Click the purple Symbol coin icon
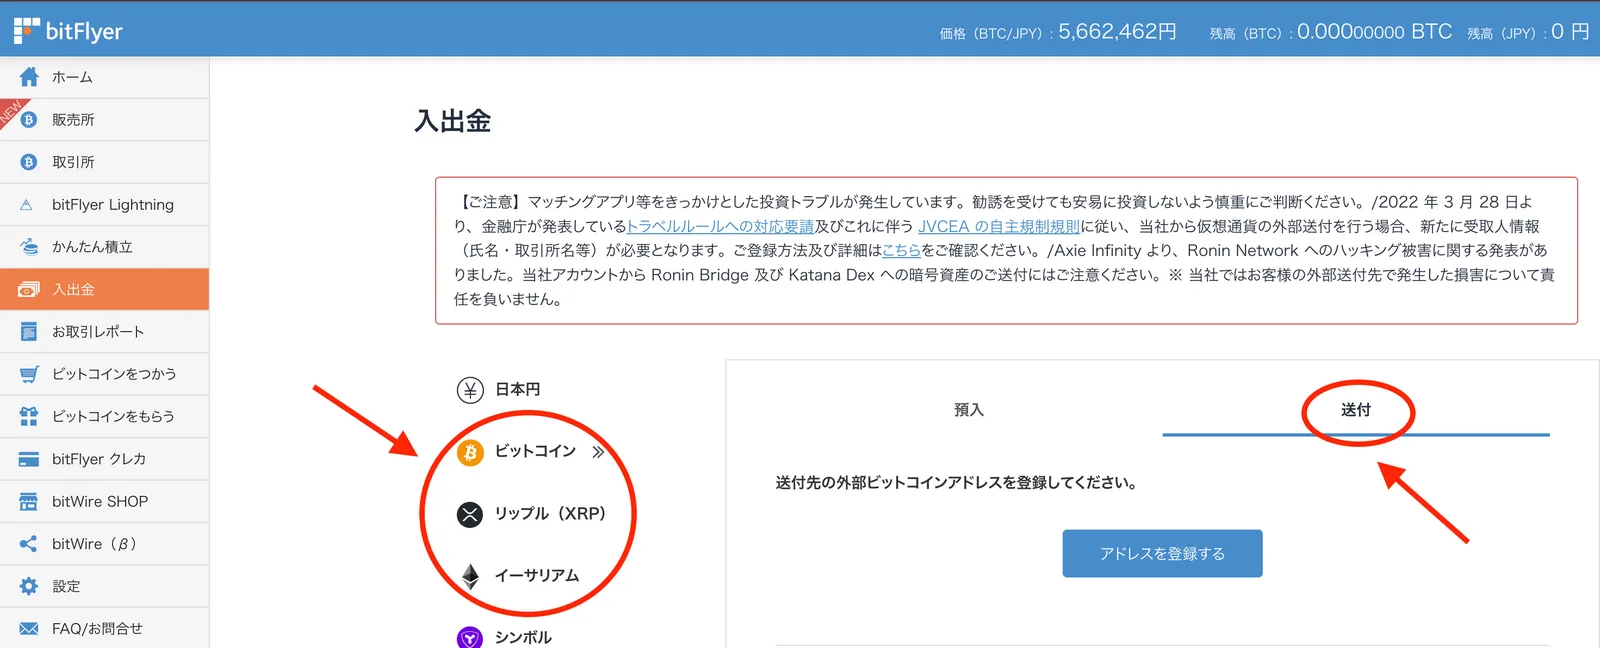The height and width of the screenshot is (648, 1600). click(x=470, y=637)
